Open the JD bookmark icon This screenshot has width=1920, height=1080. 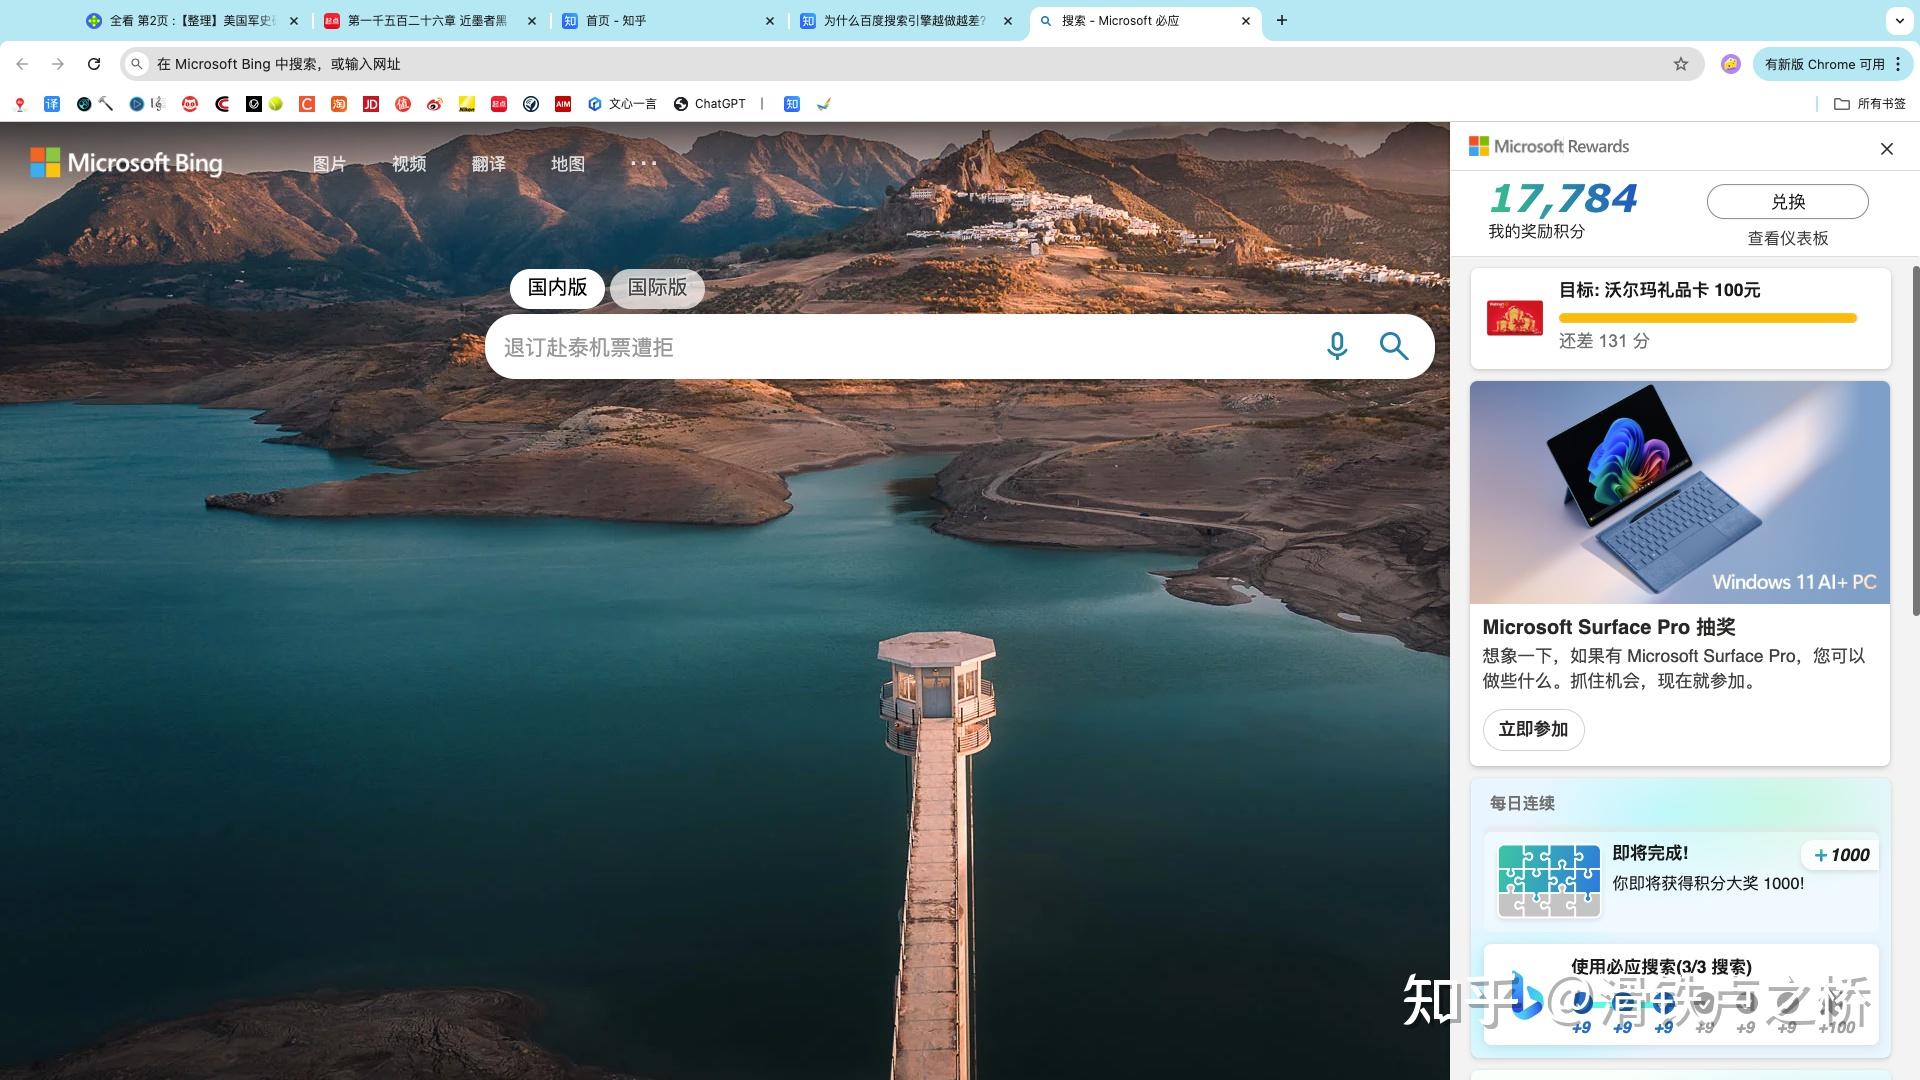click(x=371, y=104)
